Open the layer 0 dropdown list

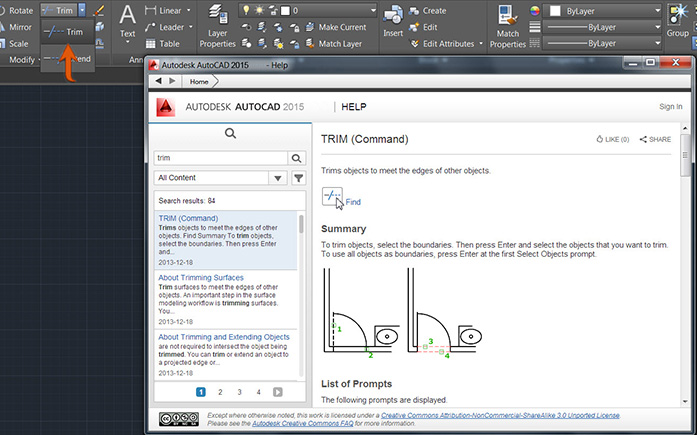pos(373,10)
